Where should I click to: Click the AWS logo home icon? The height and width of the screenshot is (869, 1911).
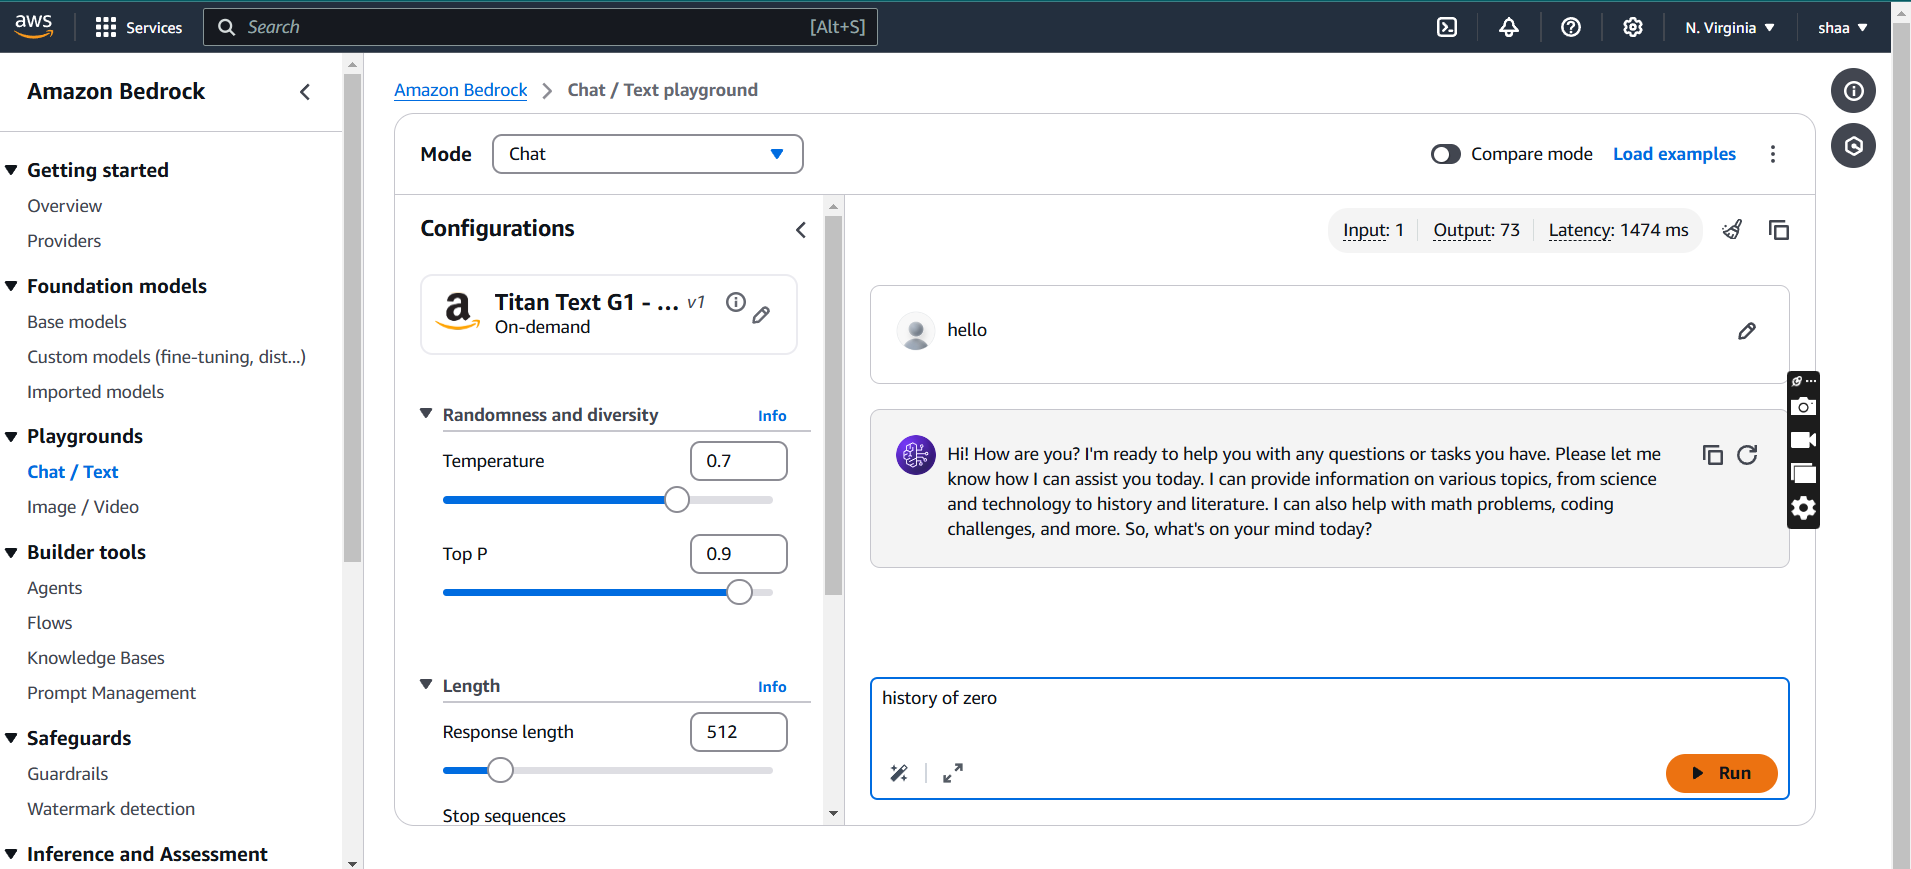[34, 27]
